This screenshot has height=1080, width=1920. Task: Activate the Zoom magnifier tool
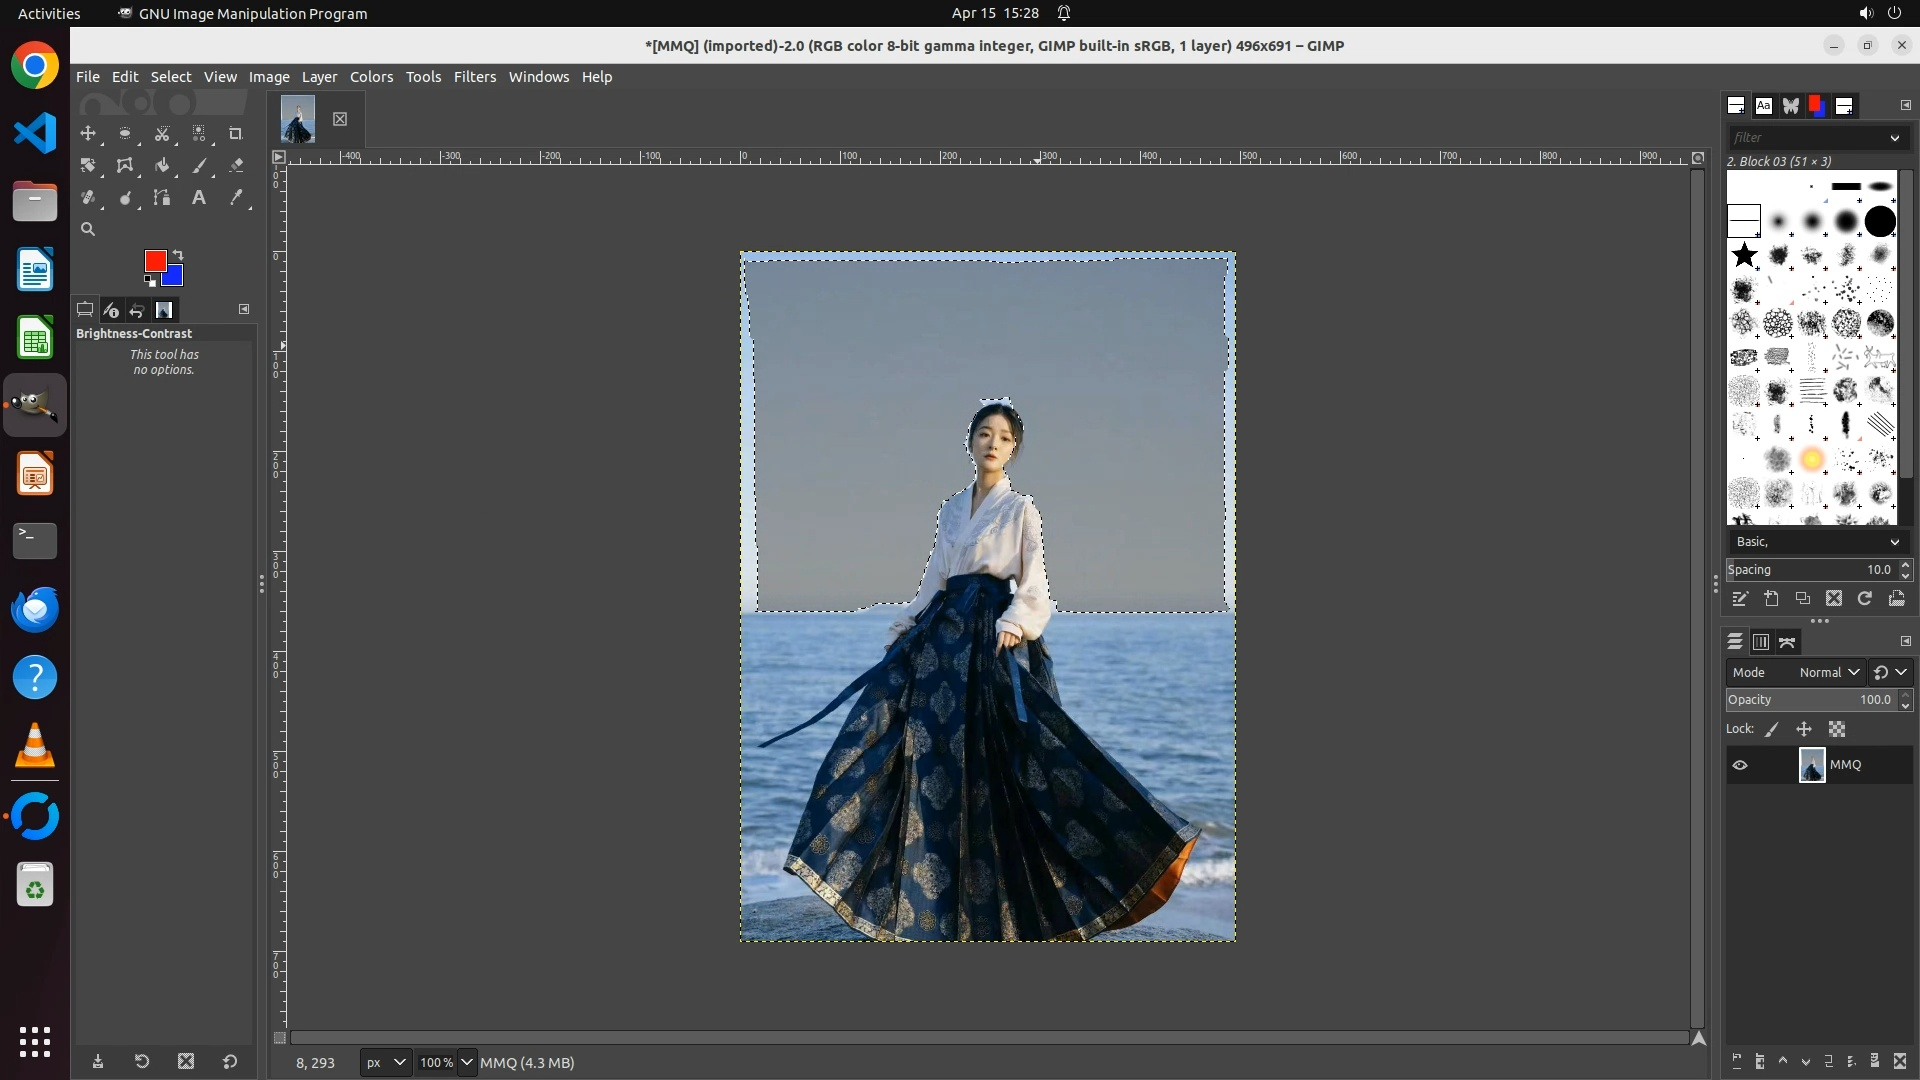click(x=88, y=230)
